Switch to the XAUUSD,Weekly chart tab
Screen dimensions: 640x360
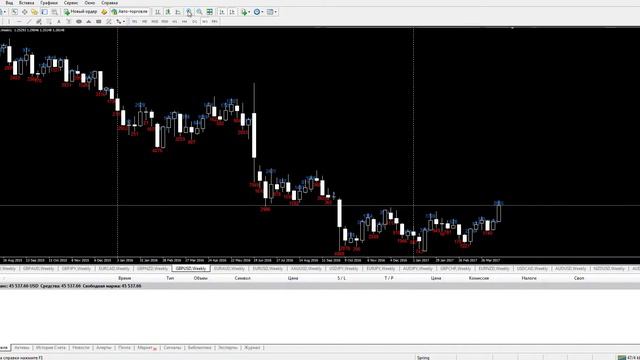306,269
